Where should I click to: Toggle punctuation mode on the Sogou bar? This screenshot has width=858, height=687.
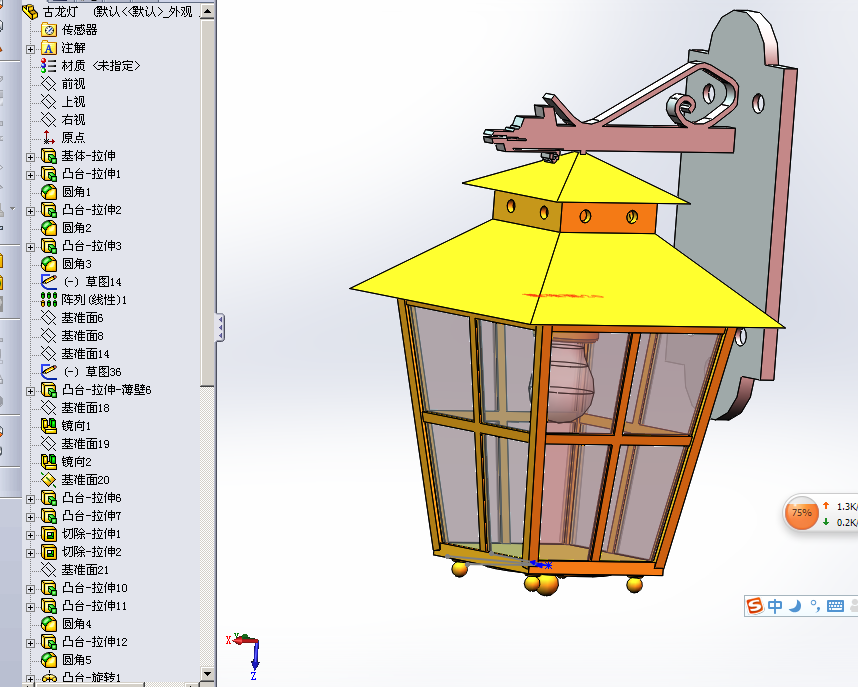[x=816, y=606]
